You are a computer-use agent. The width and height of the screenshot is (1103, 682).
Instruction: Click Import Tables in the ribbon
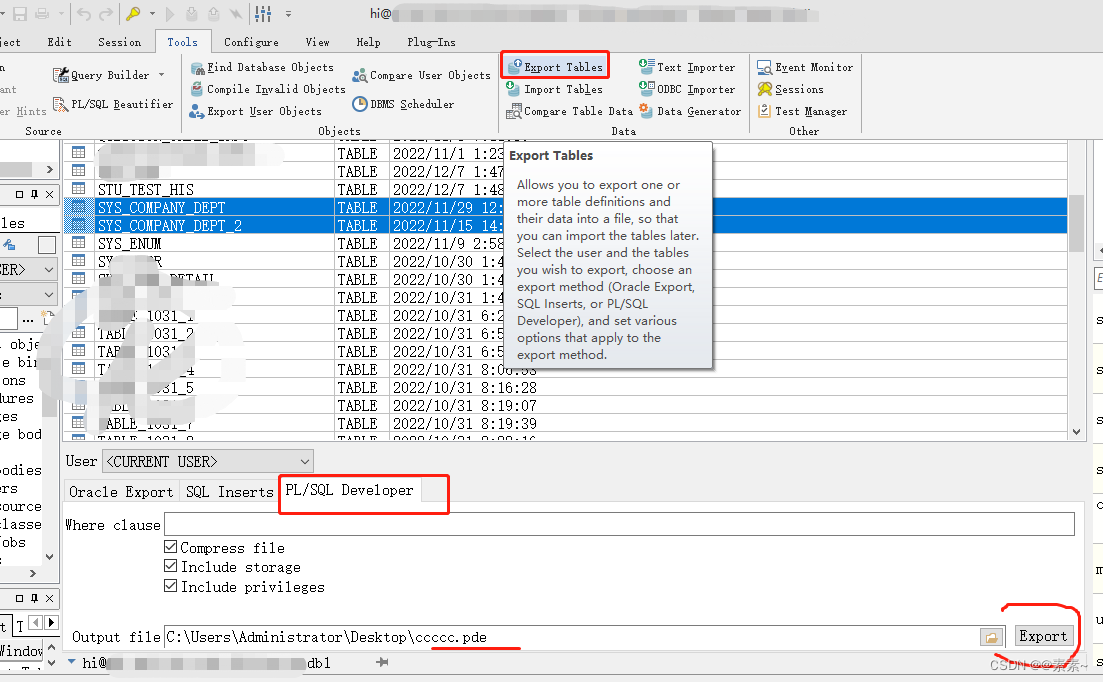554,89
